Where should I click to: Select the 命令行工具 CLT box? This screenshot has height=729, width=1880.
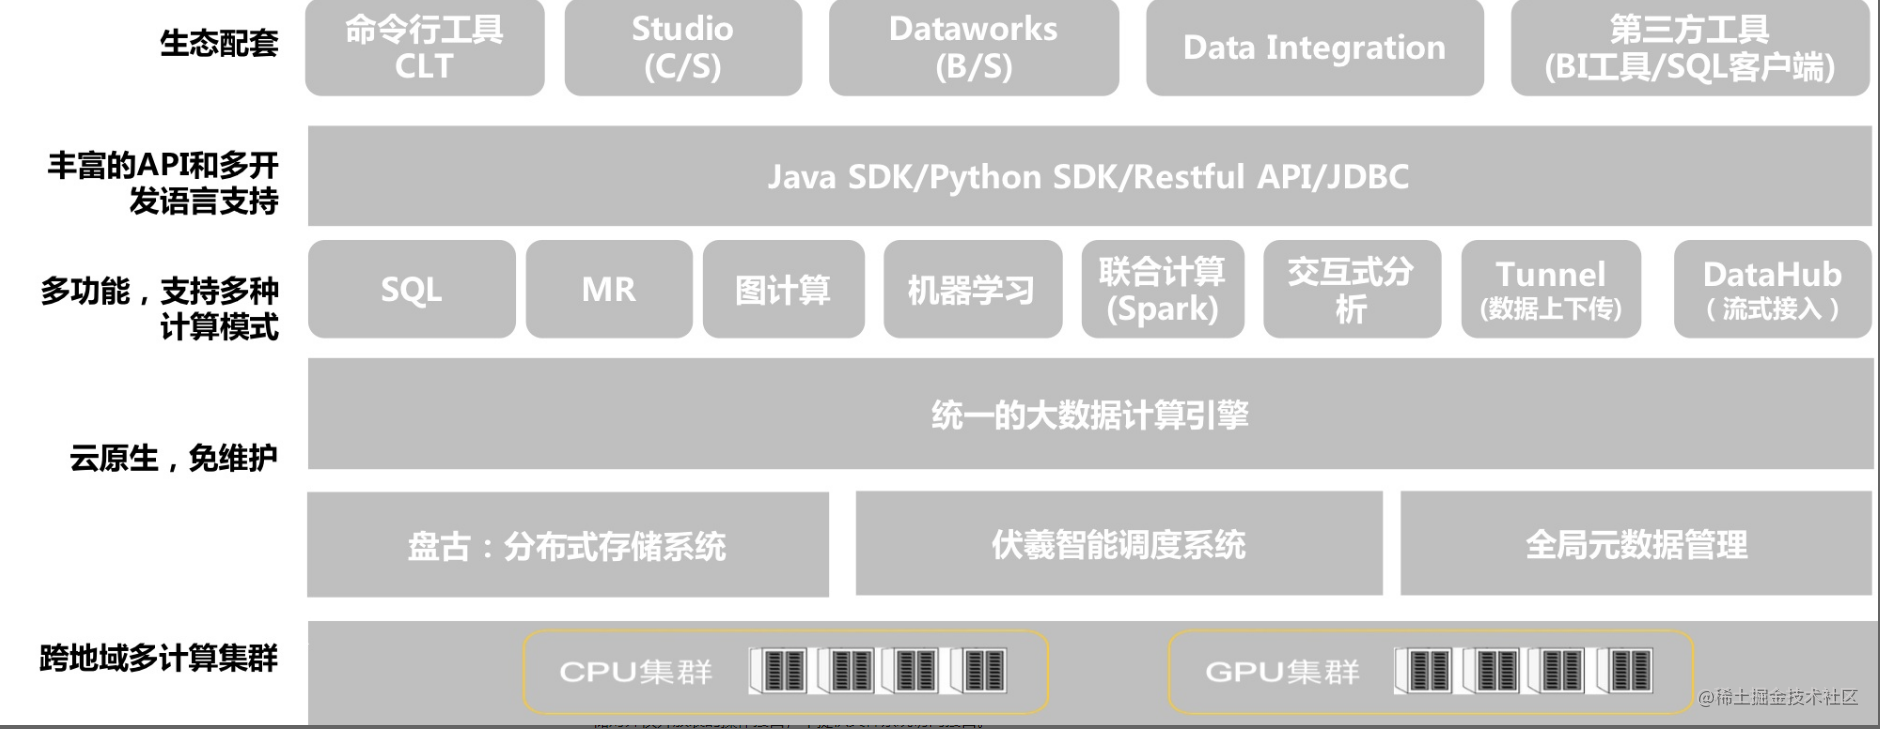click(425, 47)
